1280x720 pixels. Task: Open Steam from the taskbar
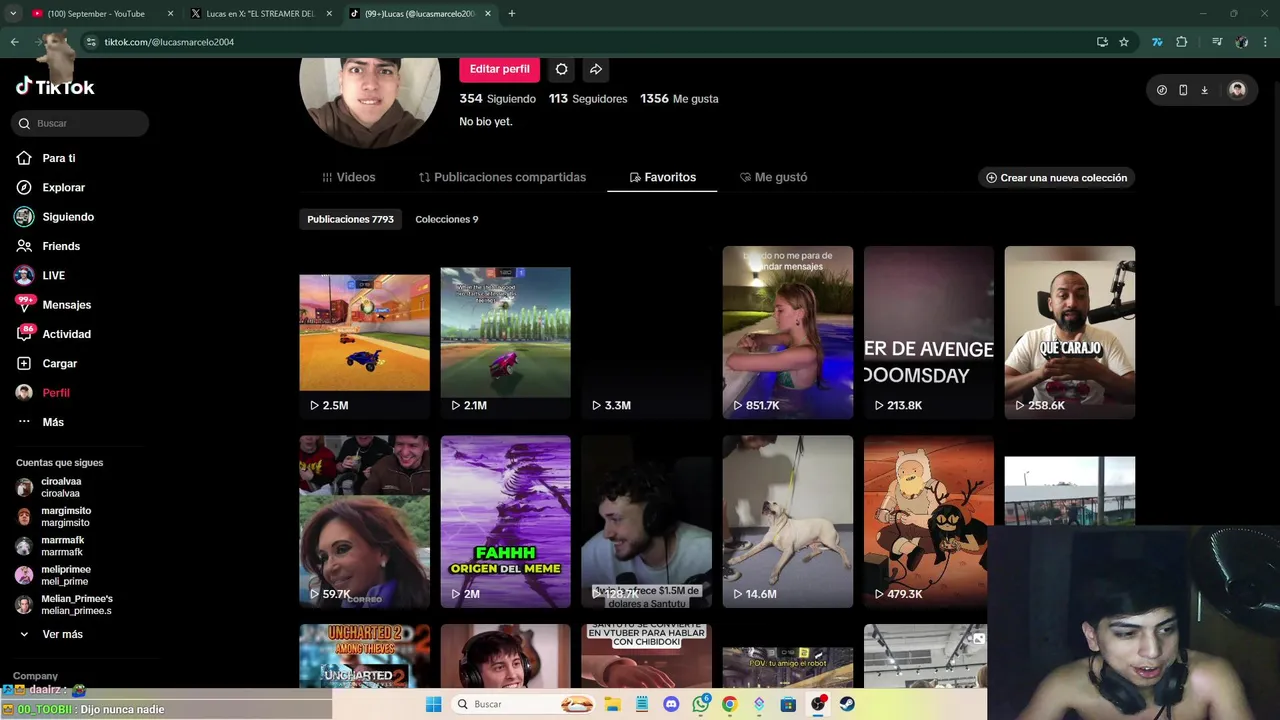point(847,704)
